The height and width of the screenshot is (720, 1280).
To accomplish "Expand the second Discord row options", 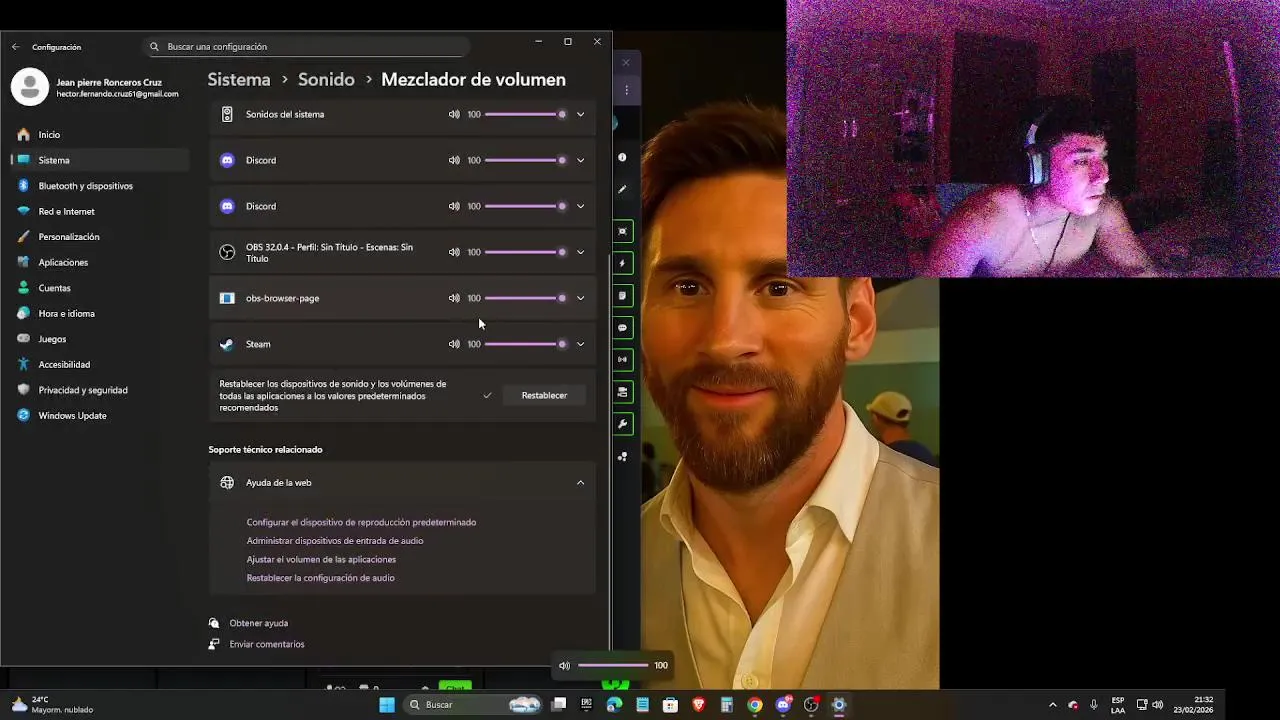I will click(580, 206).
